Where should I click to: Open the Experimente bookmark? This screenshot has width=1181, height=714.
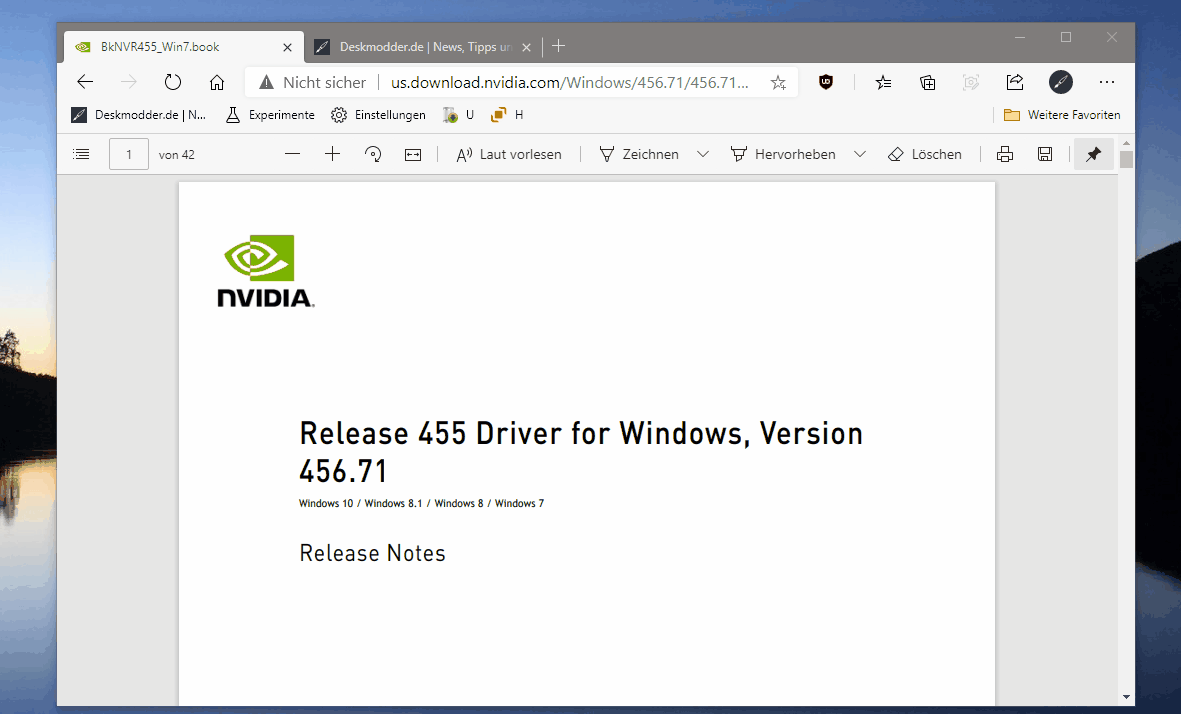tap(270, 115)
